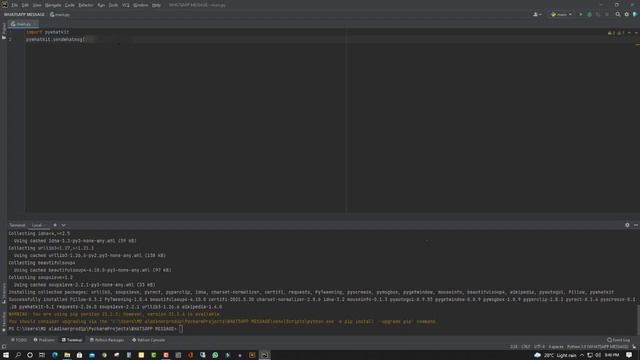This screenshot has height=360, width=640.
Task: Open the Window menu
Action: tap(141, 5)
